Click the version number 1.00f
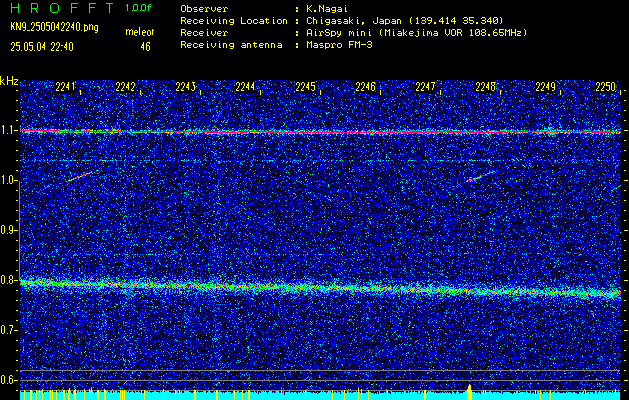Image resolution: width=629 pixels, height=400 pixels. 138,8
